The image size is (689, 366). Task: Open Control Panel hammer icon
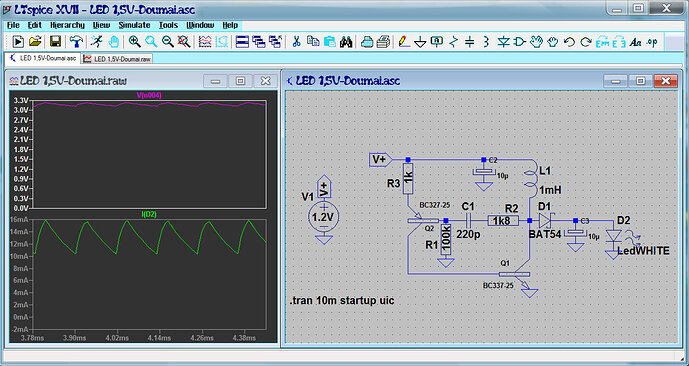point(76,42)
